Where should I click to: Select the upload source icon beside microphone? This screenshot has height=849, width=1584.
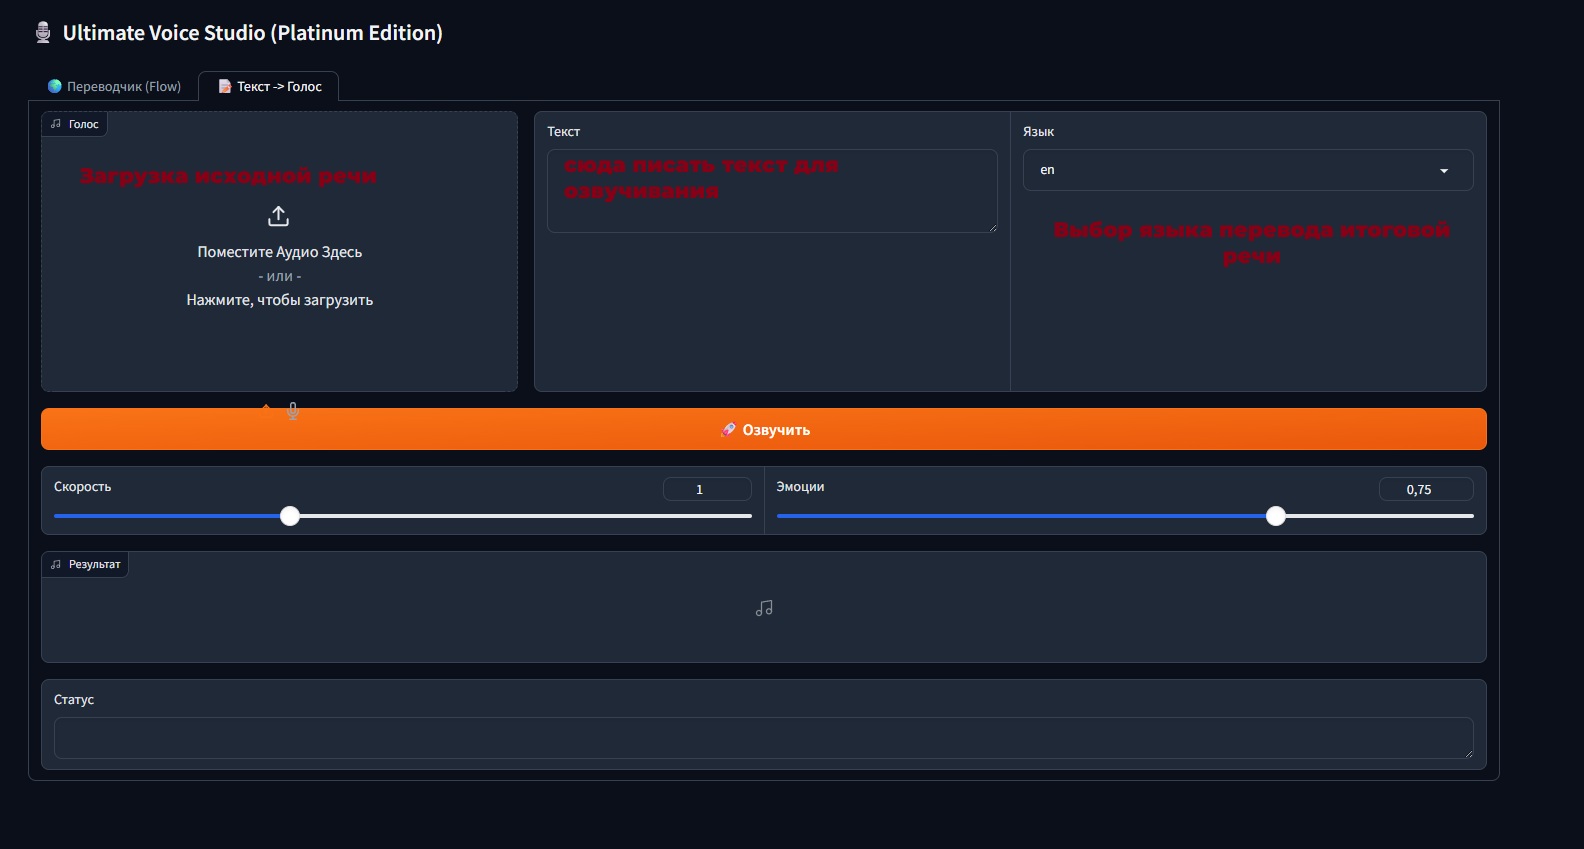click(266, 406)
